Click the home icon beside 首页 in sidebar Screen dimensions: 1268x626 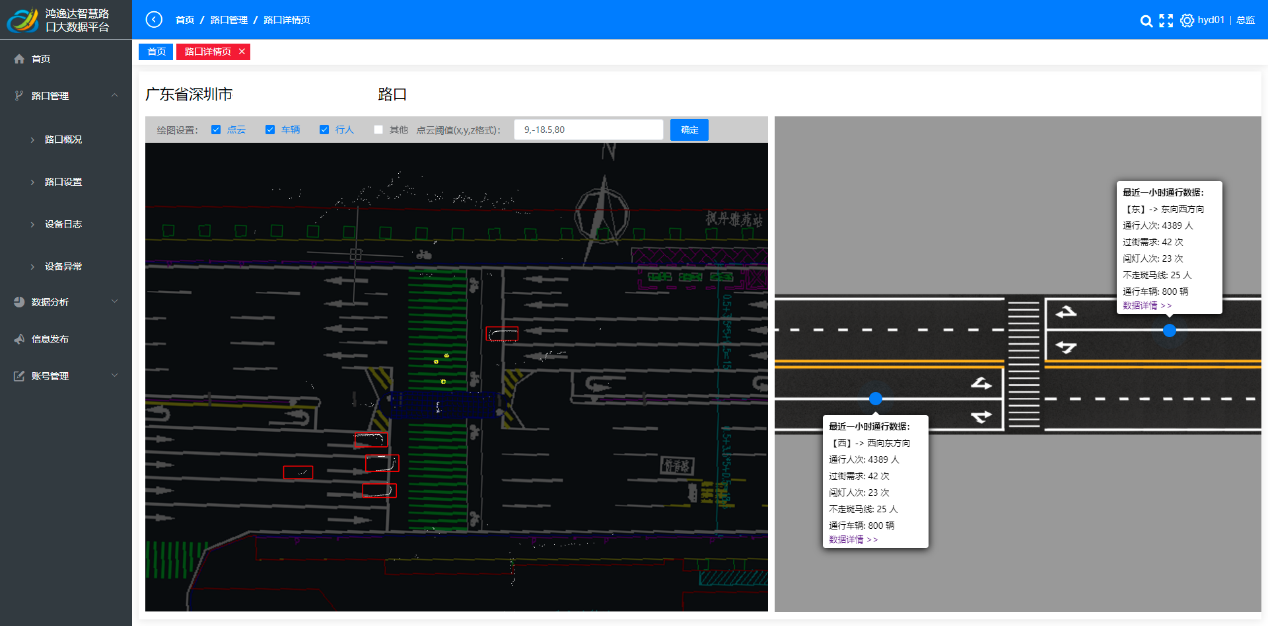(19, 59)
